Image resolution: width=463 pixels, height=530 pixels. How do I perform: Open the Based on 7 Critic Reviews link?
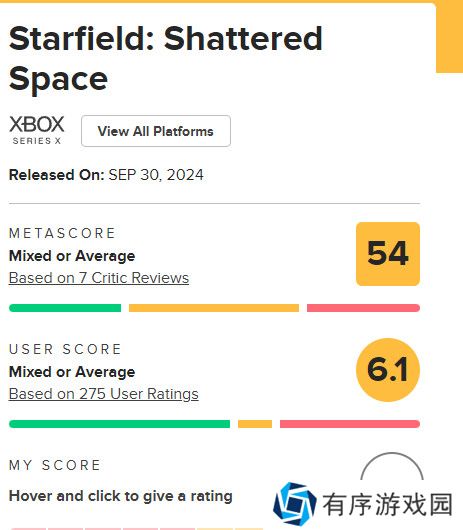coord(99,278)
